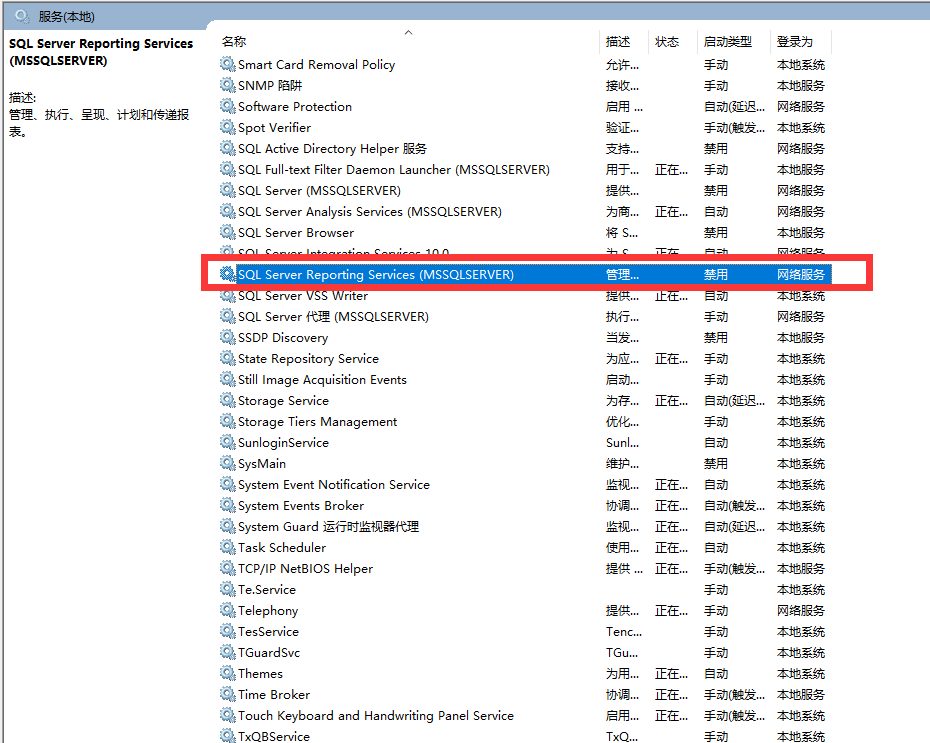The image size is (930, 743).
Task: Click 禁用 startup type of SQL Server Reporting Services
Action: [715, 275]
